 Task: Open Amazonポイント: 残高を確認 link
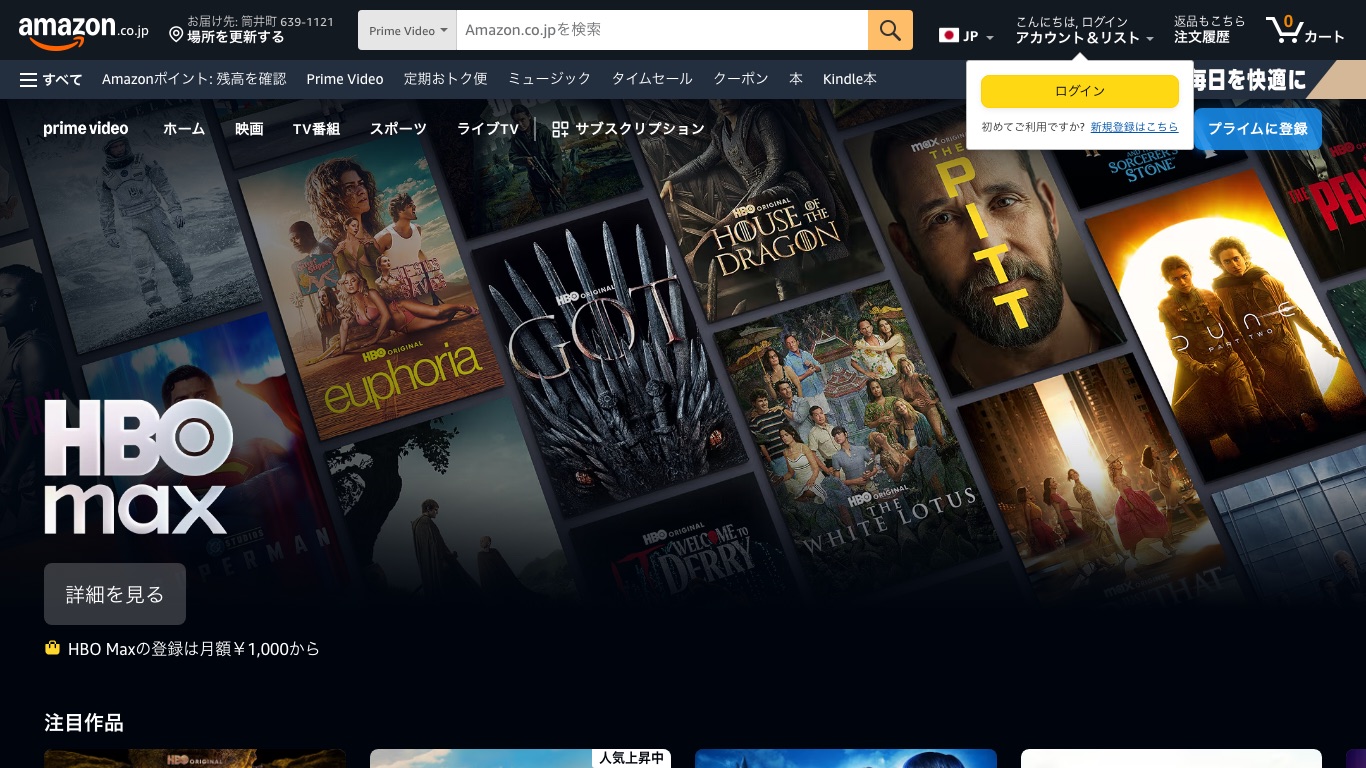point(194,79)
